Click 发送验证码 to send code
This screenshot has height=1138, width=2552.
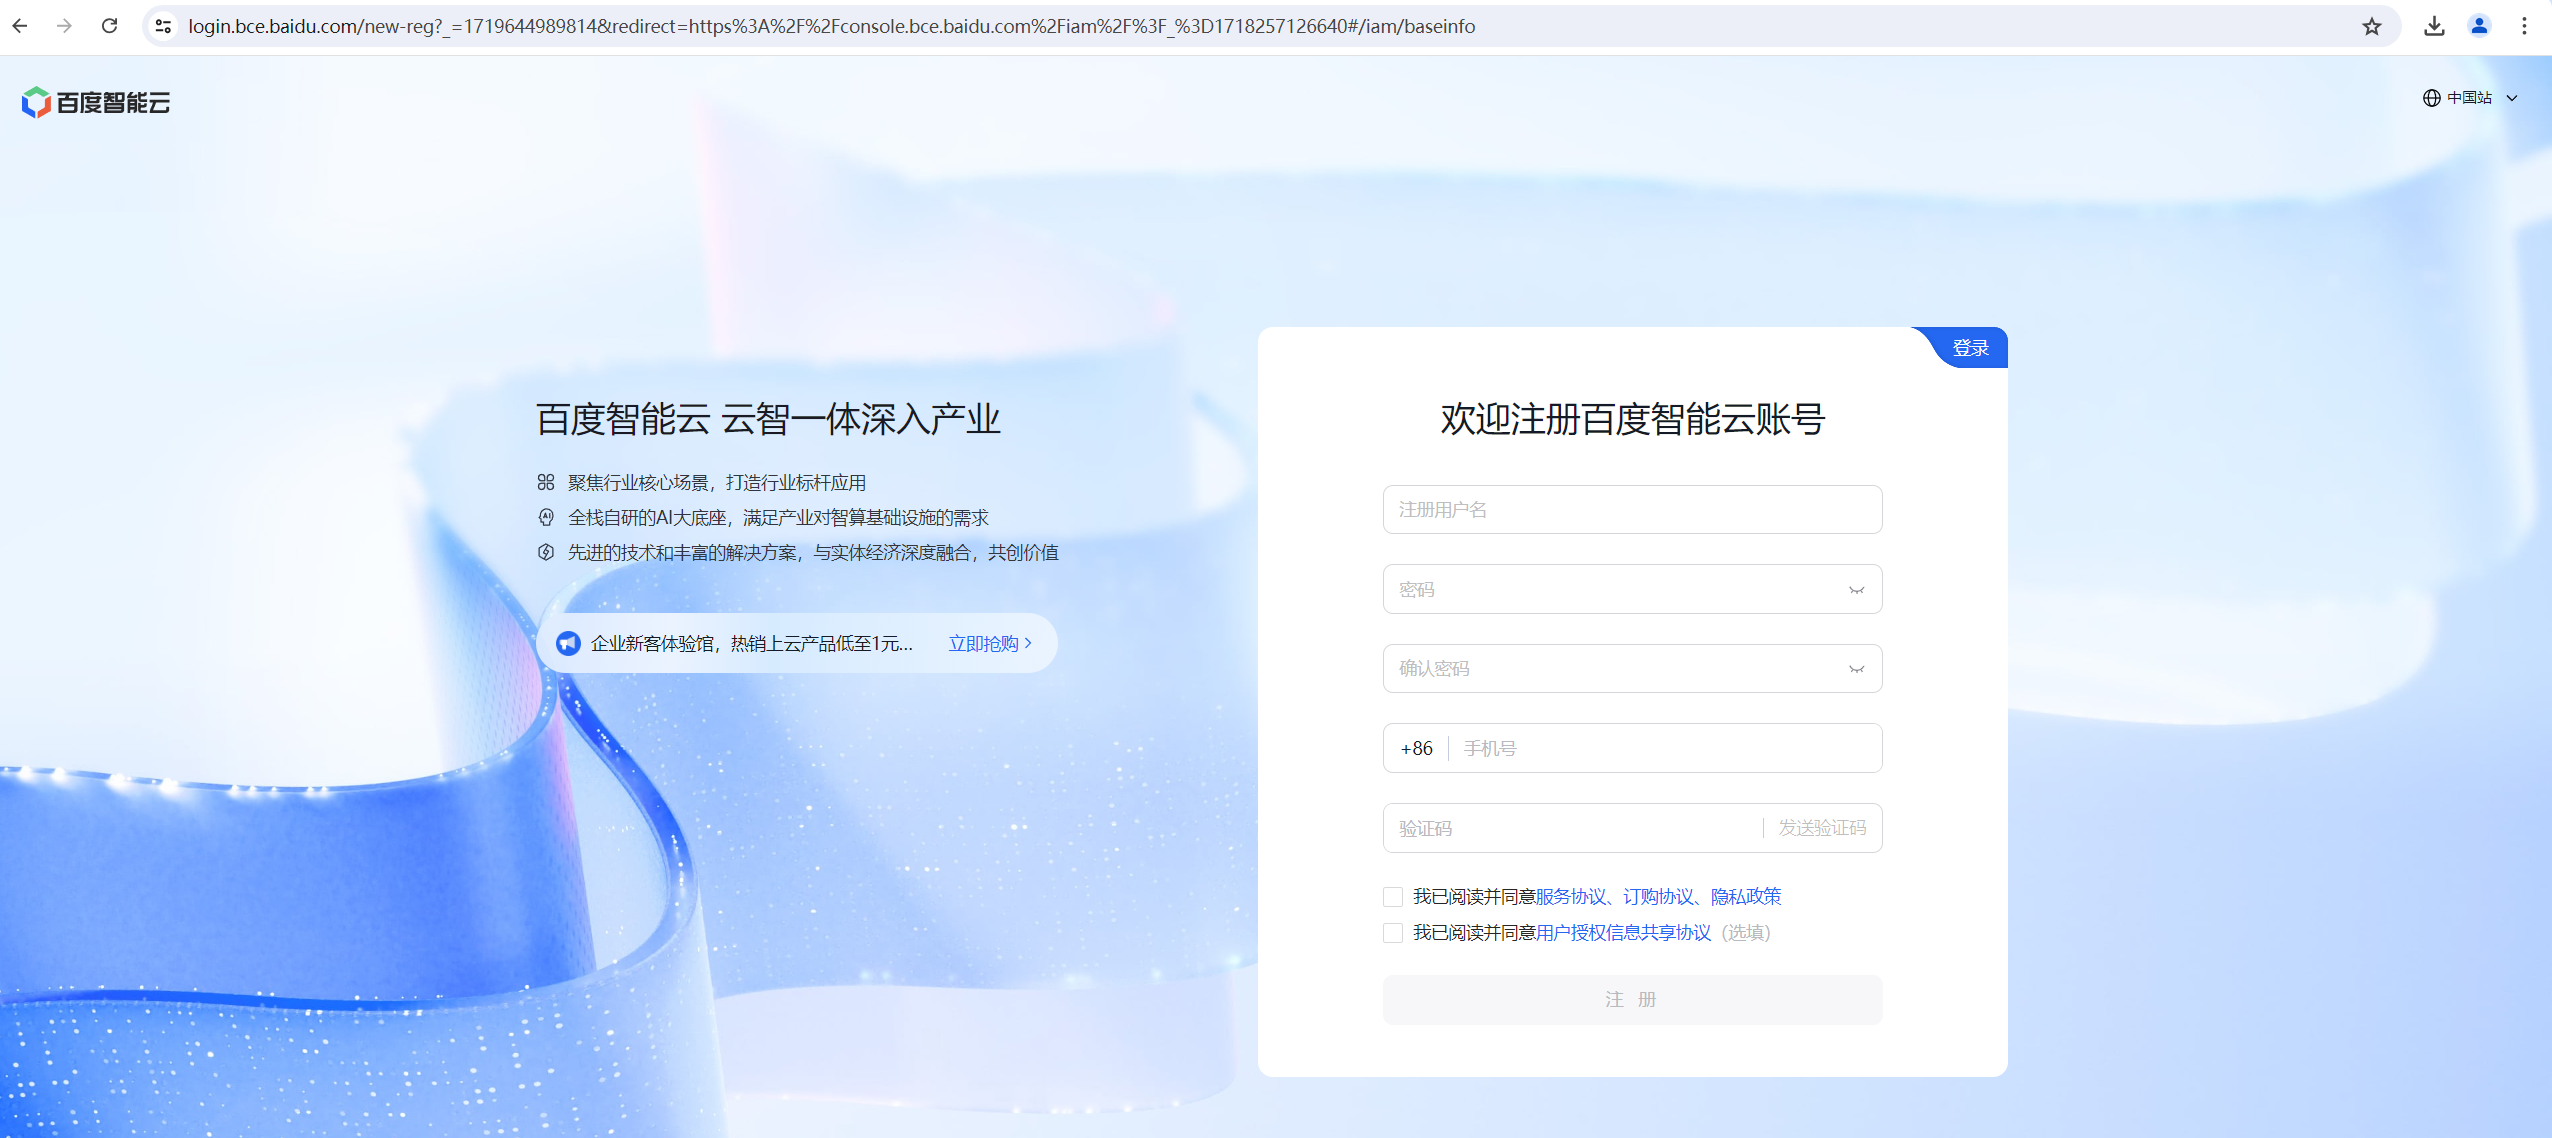pos(1822,828)
